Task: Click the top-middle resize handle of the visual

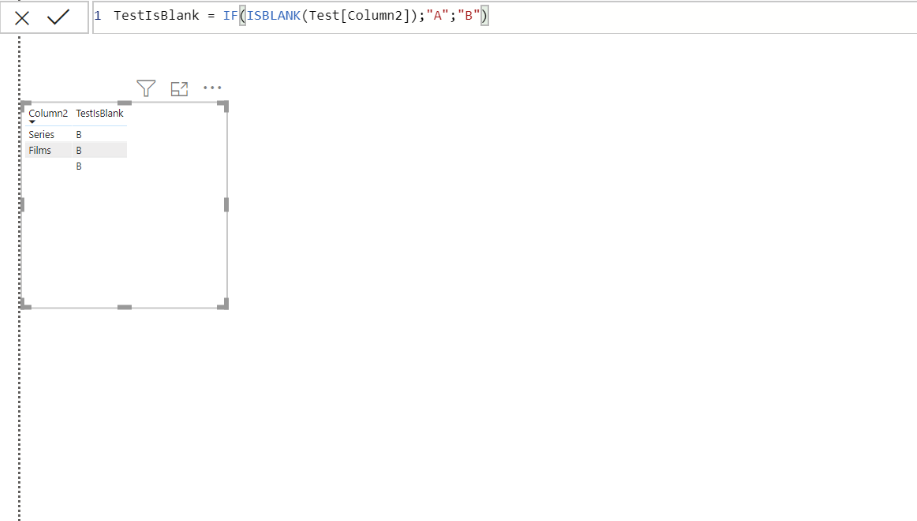Action: [125, 103]
